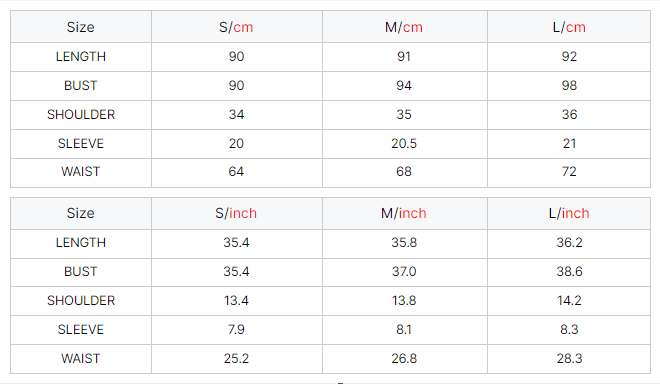The image size is (660, 384).
Task: Select the S/inch column header
Action: (x=236, y=213)
